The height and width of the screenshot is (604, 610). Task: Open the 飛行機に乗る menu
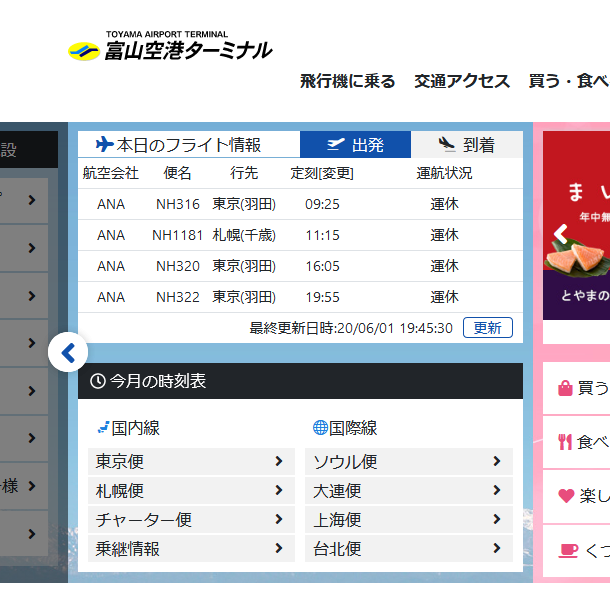(347, 81)
